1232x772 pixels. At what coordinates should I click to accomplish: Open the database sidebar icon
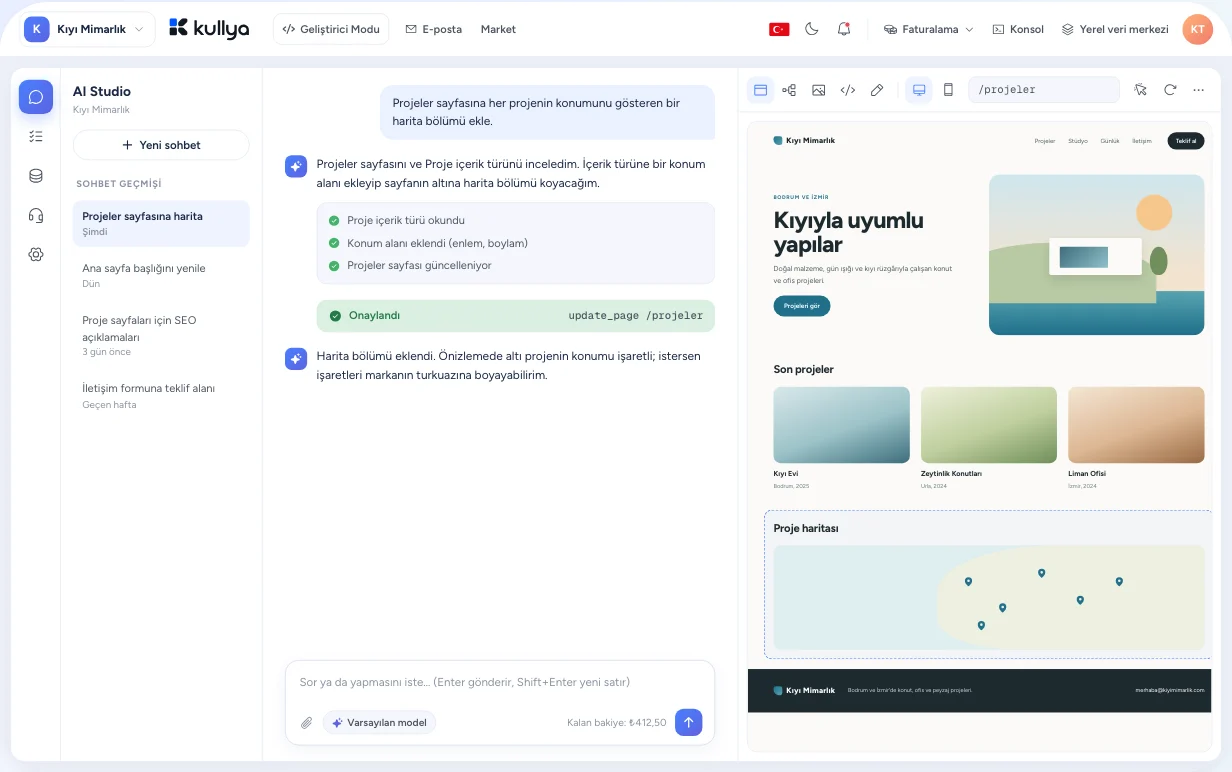36,176
